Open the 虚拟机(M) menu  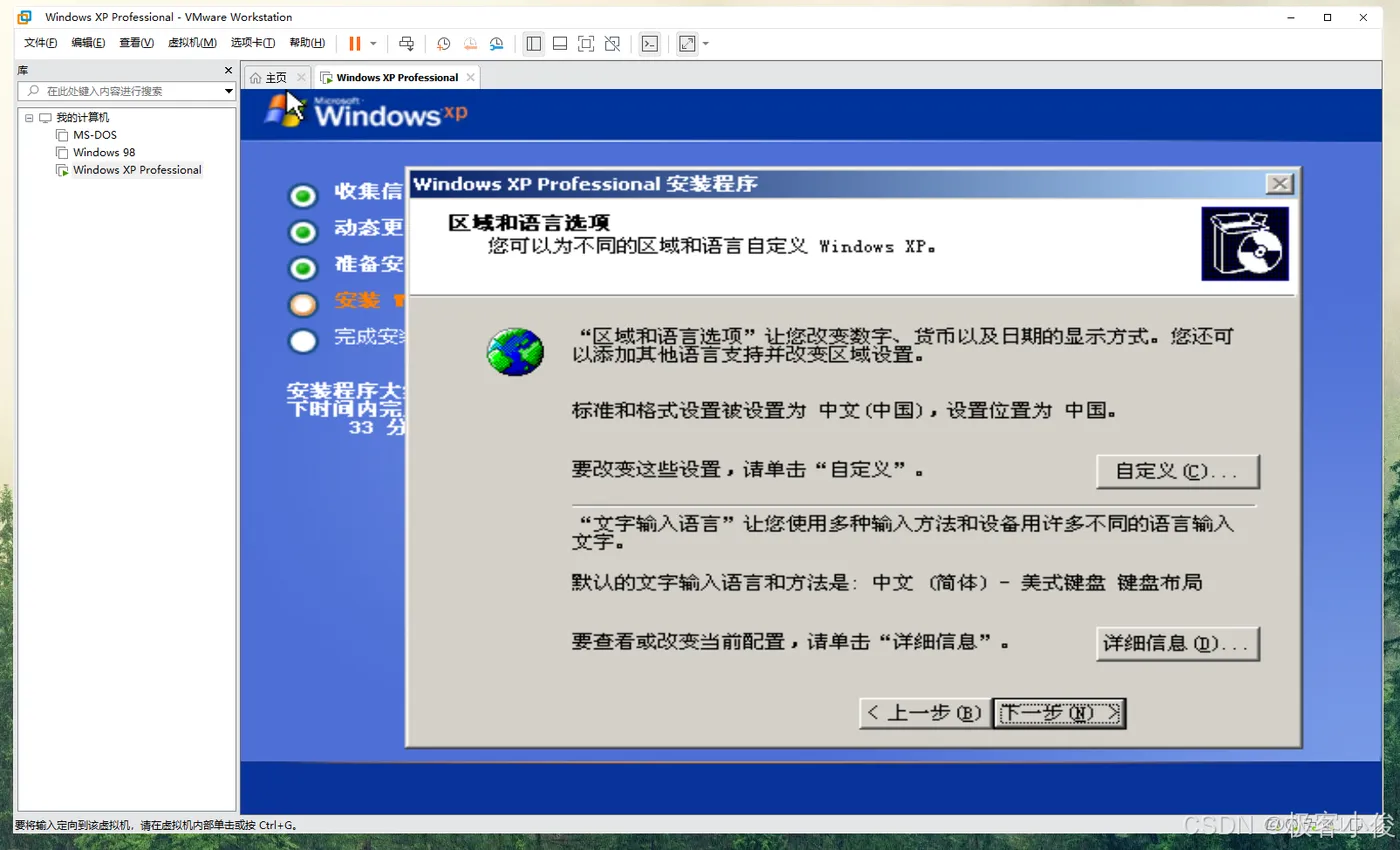point(192,43)
